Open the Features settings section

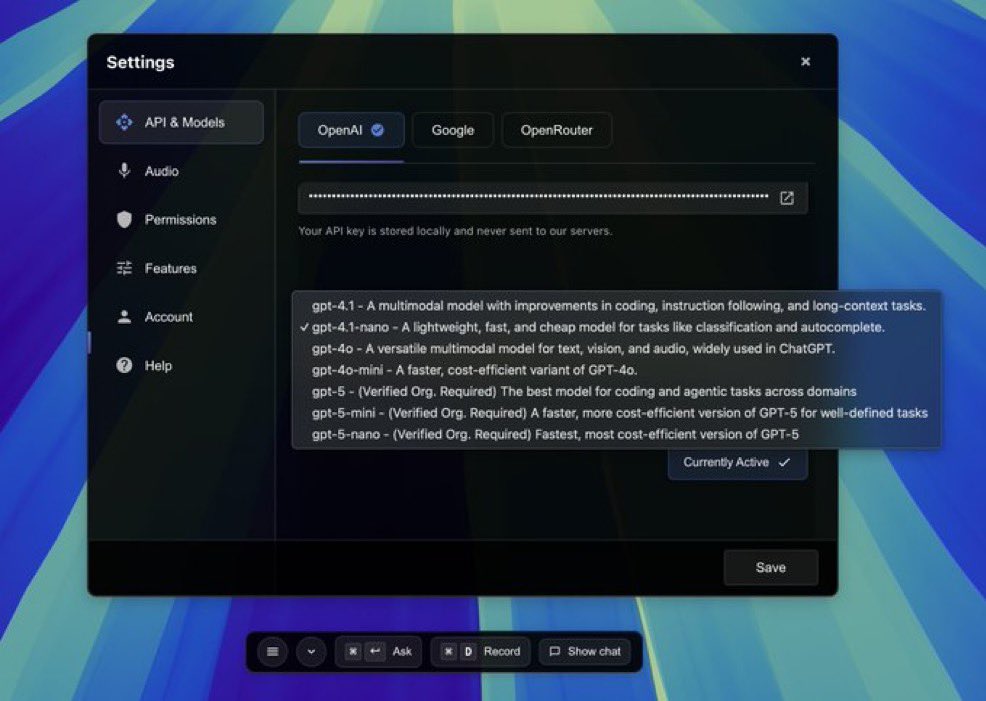(x=181, y=268)
